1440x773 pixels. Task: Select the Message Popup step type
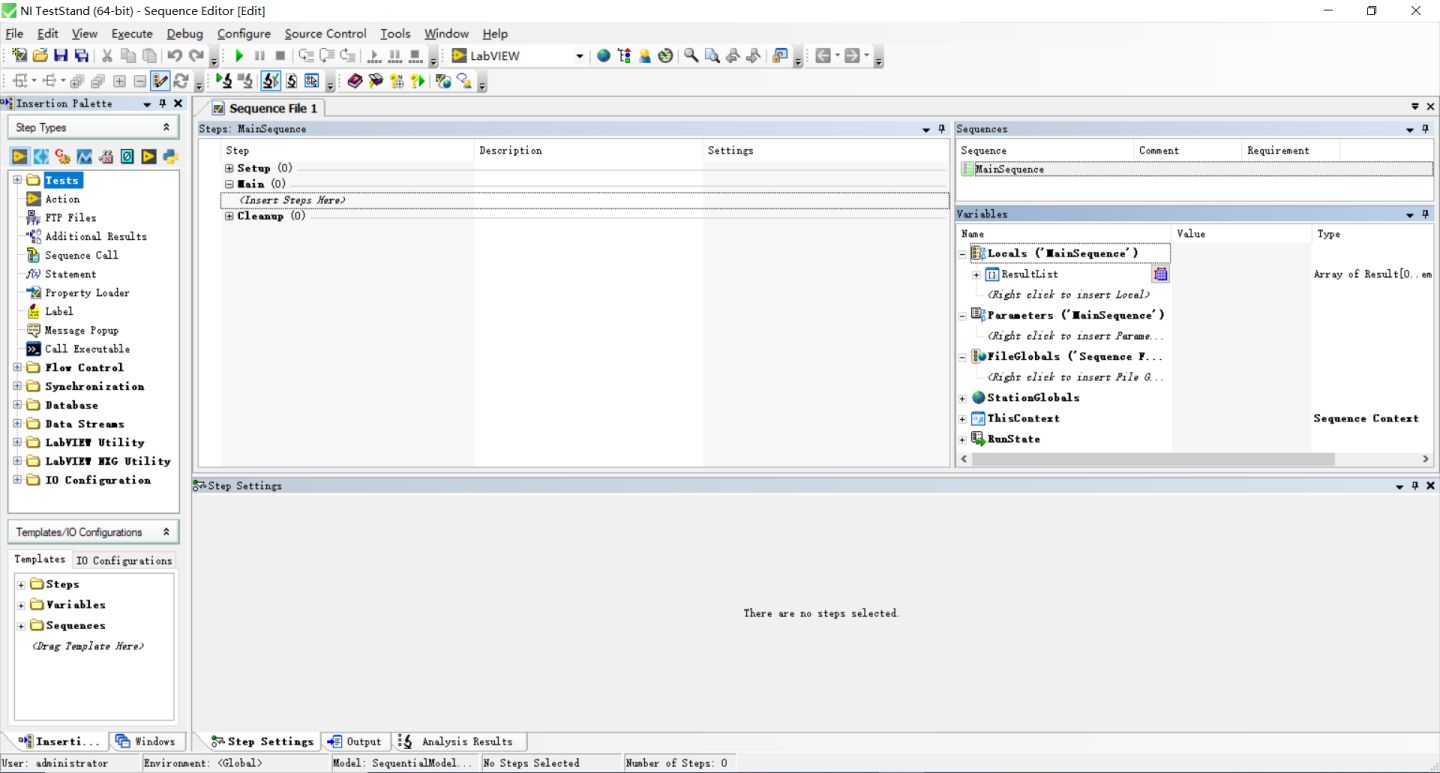tap(81, 330)
